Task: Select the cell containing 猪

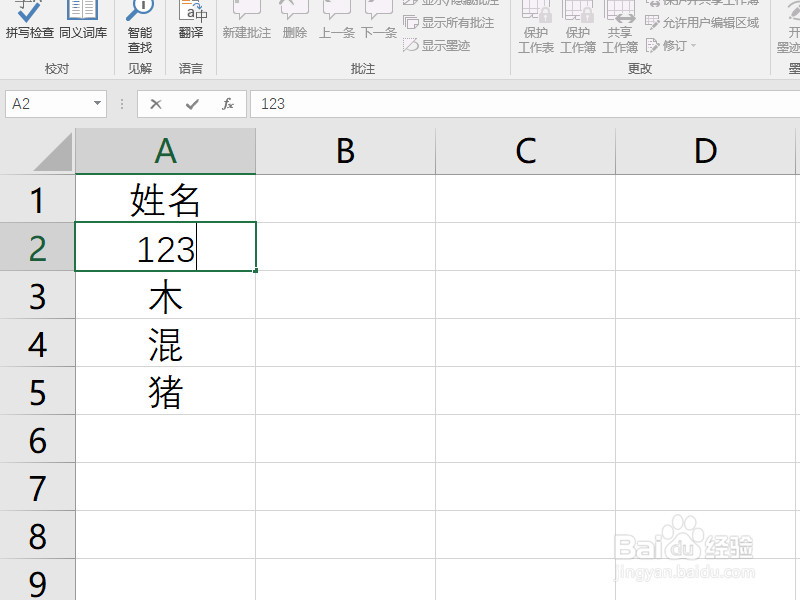Action: click(165, 391)
